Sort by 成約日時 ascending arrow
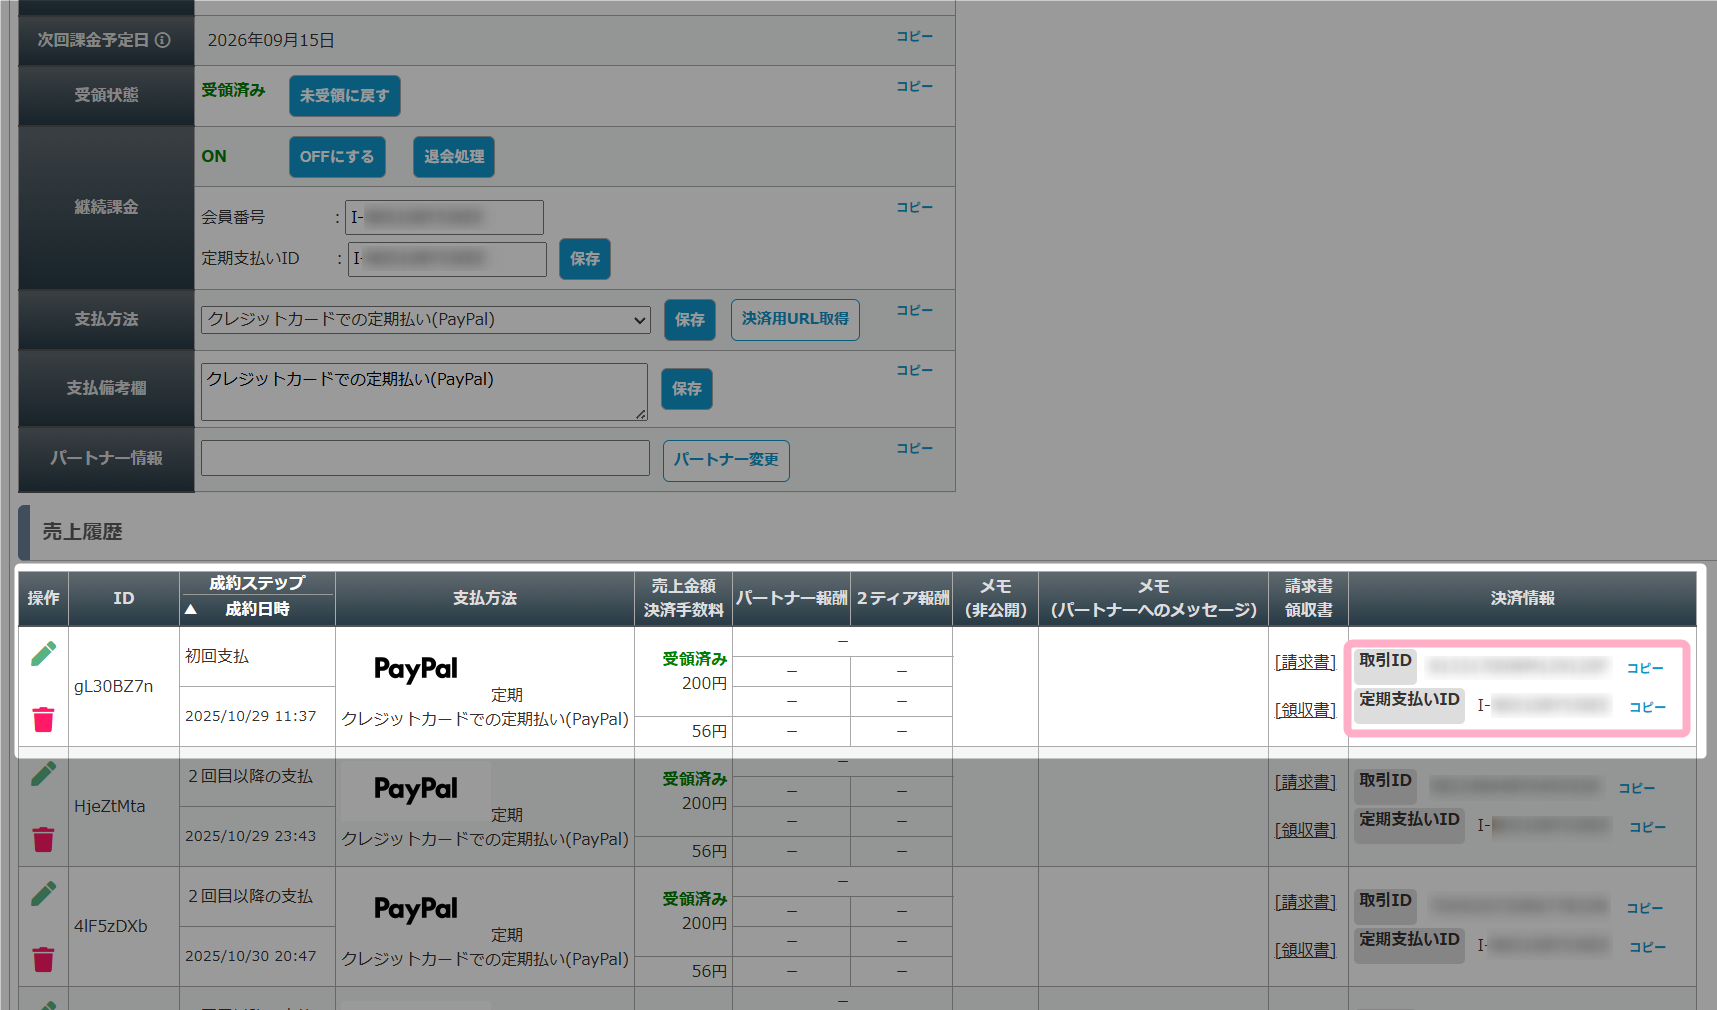The height and width of the screenshot is (1010, 1717). point(191,609)
